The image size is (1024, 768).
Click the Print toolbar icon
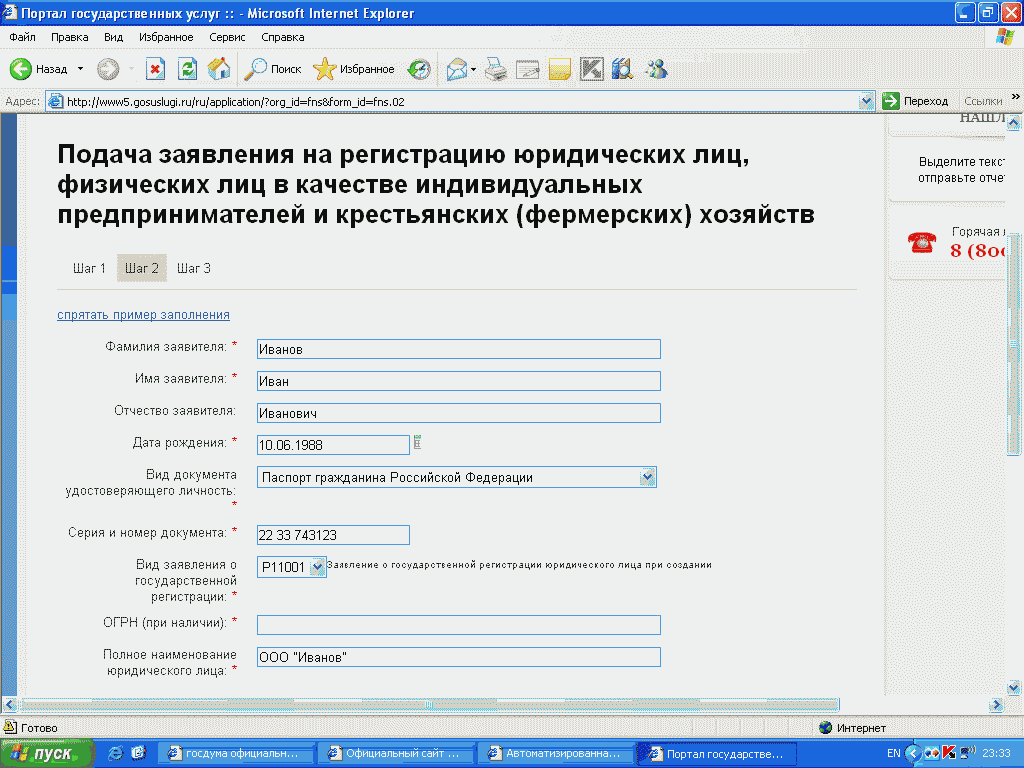(496, 69)
